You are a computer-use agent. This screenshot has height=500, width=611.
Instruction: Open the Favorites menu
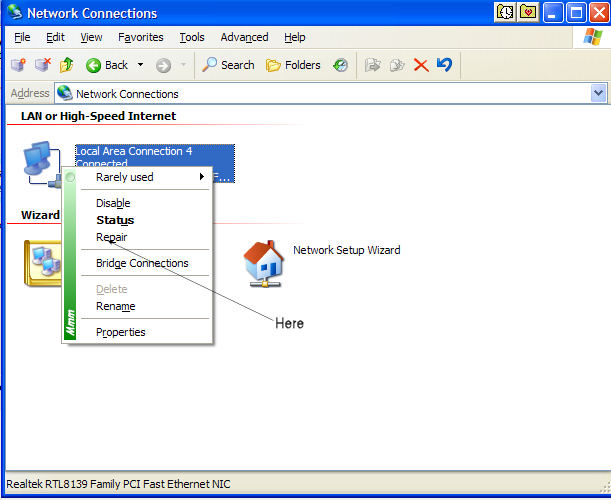coord(140,37)
